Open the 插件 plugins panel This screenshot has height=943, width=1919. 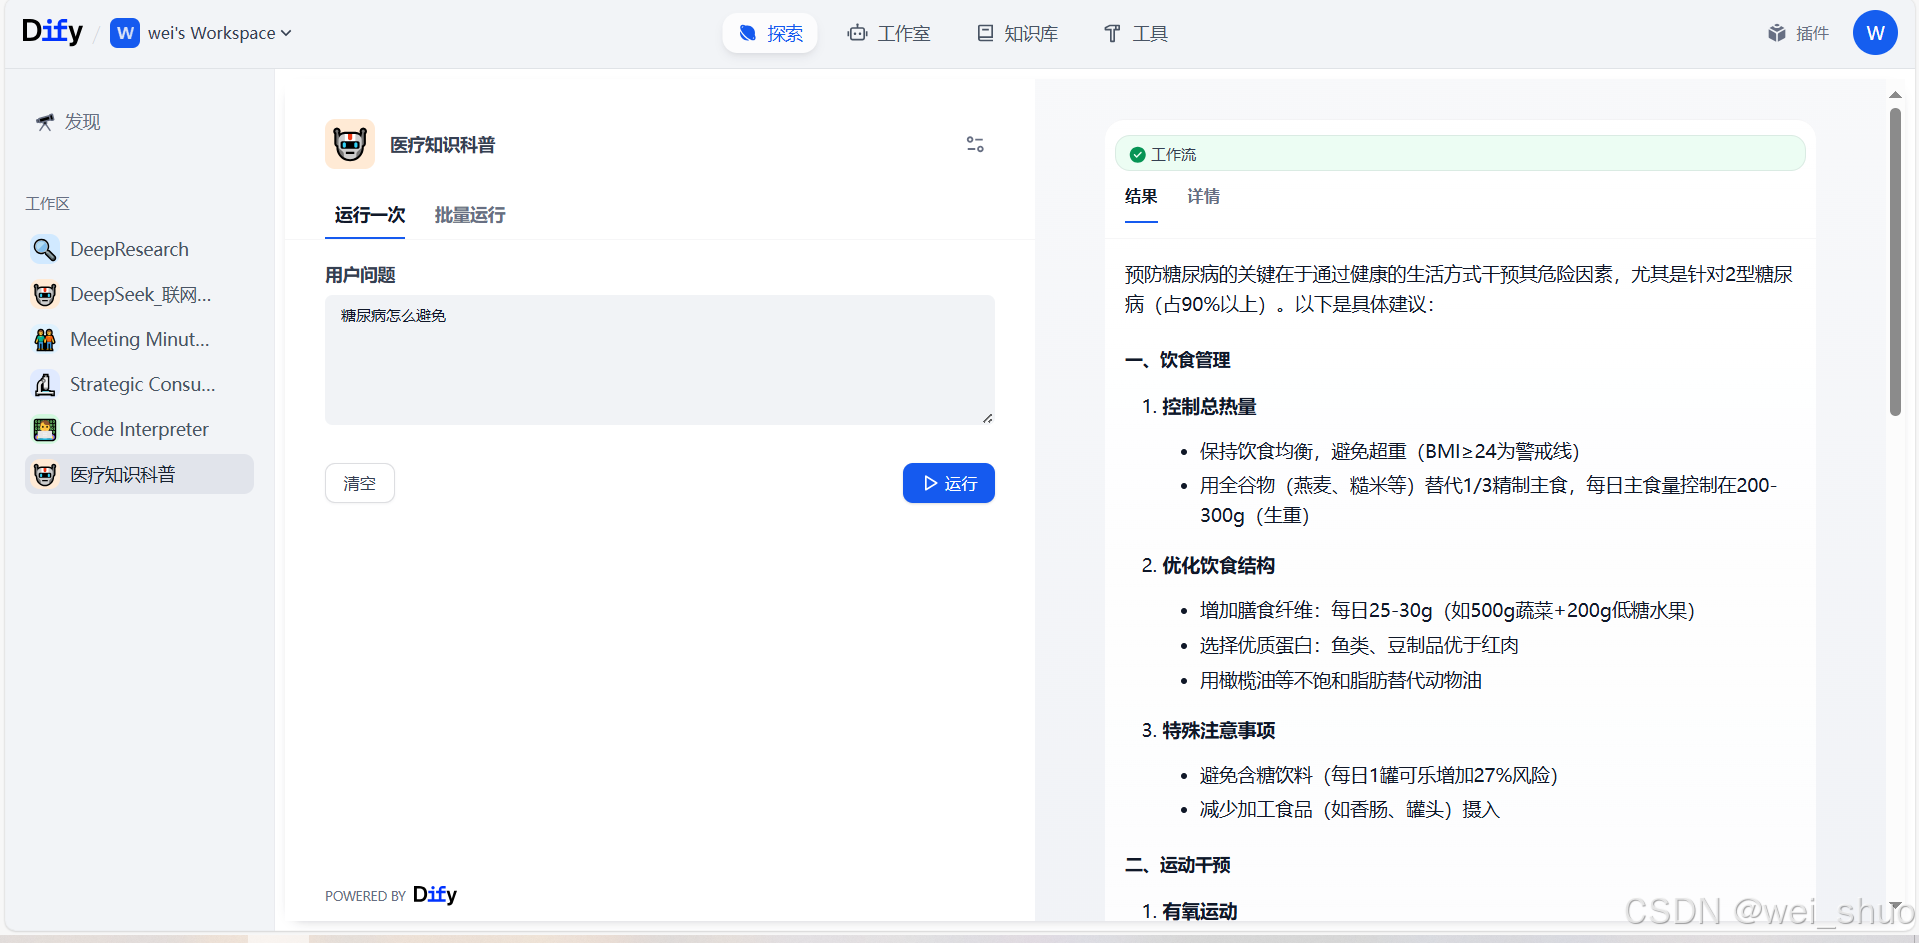pyautogui.click(x=1797, y=33)
